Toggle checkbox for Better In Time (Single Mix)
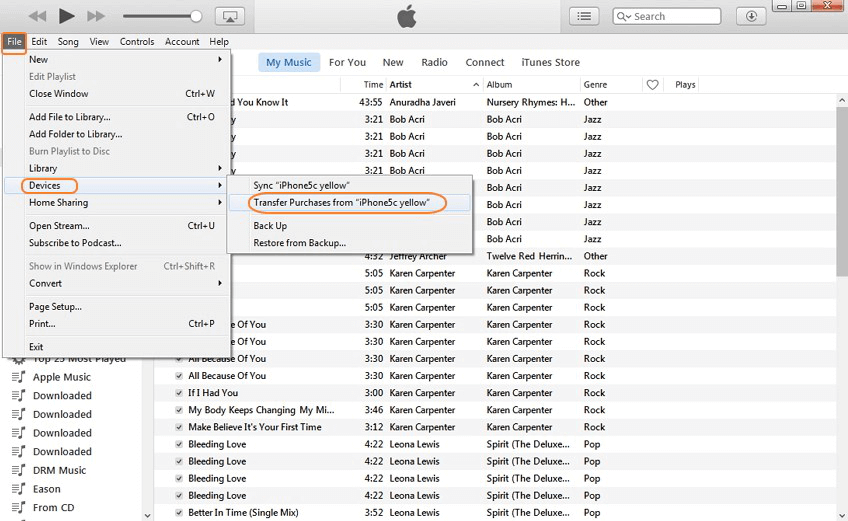The width and height of the screenshot is (848, 521). (179, 513)
